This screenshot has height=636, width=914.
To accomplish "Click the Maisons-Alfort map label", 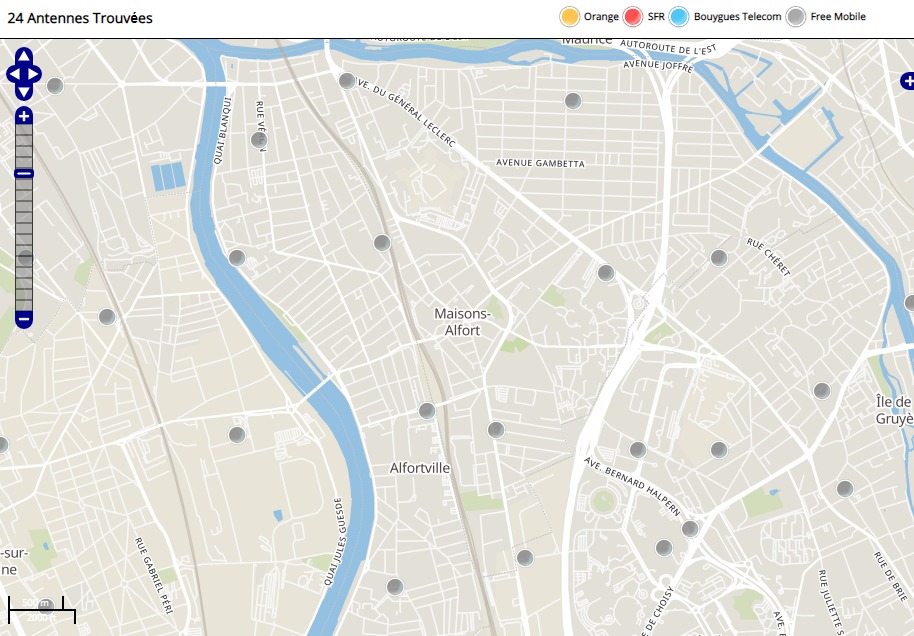I will click(457, 321).
